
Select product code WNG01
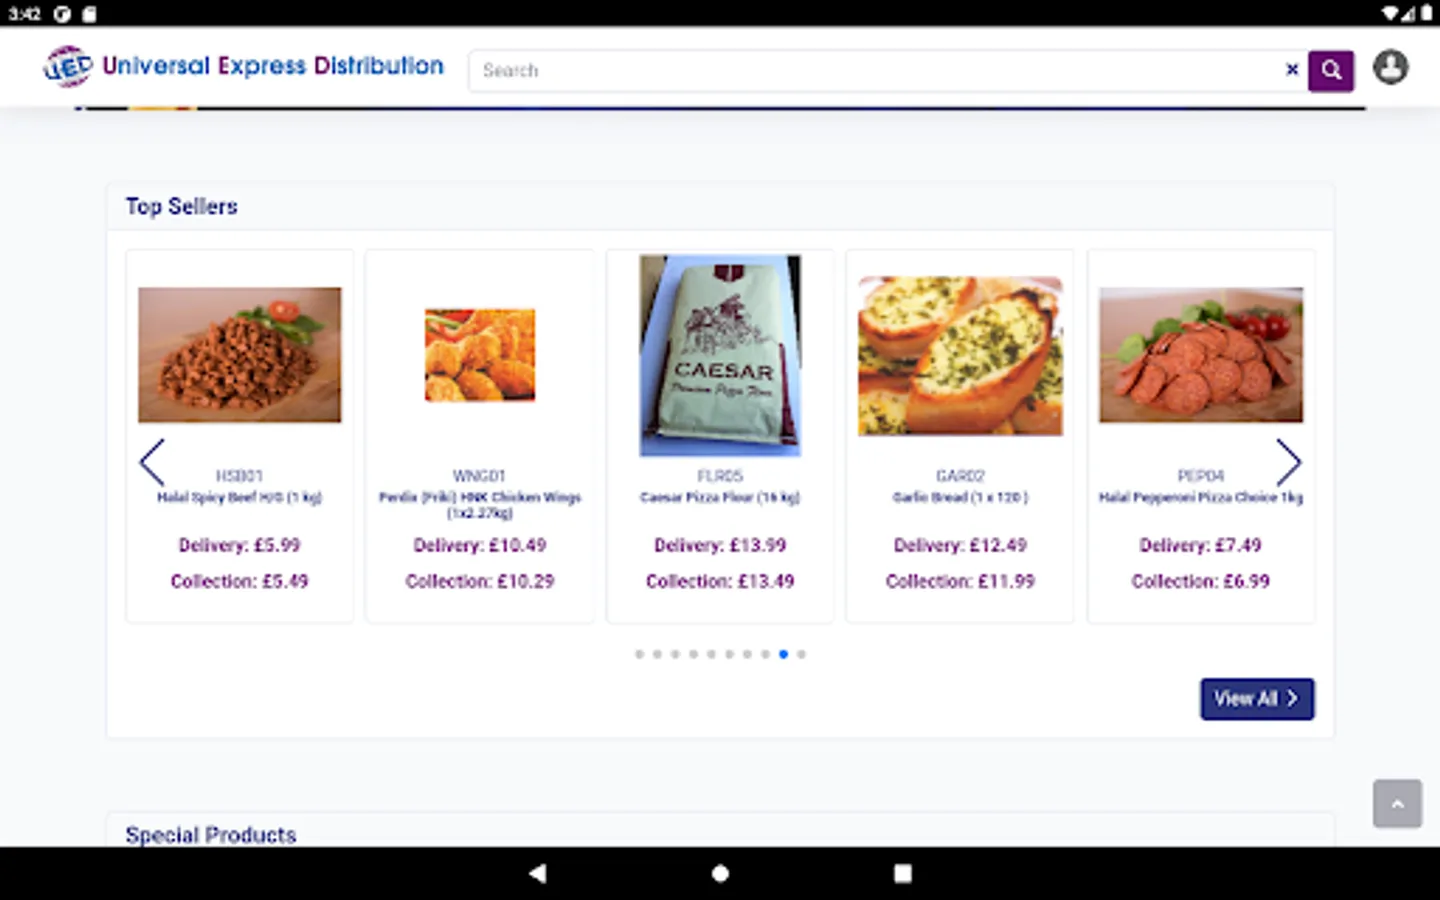click(x=480, y=476)
